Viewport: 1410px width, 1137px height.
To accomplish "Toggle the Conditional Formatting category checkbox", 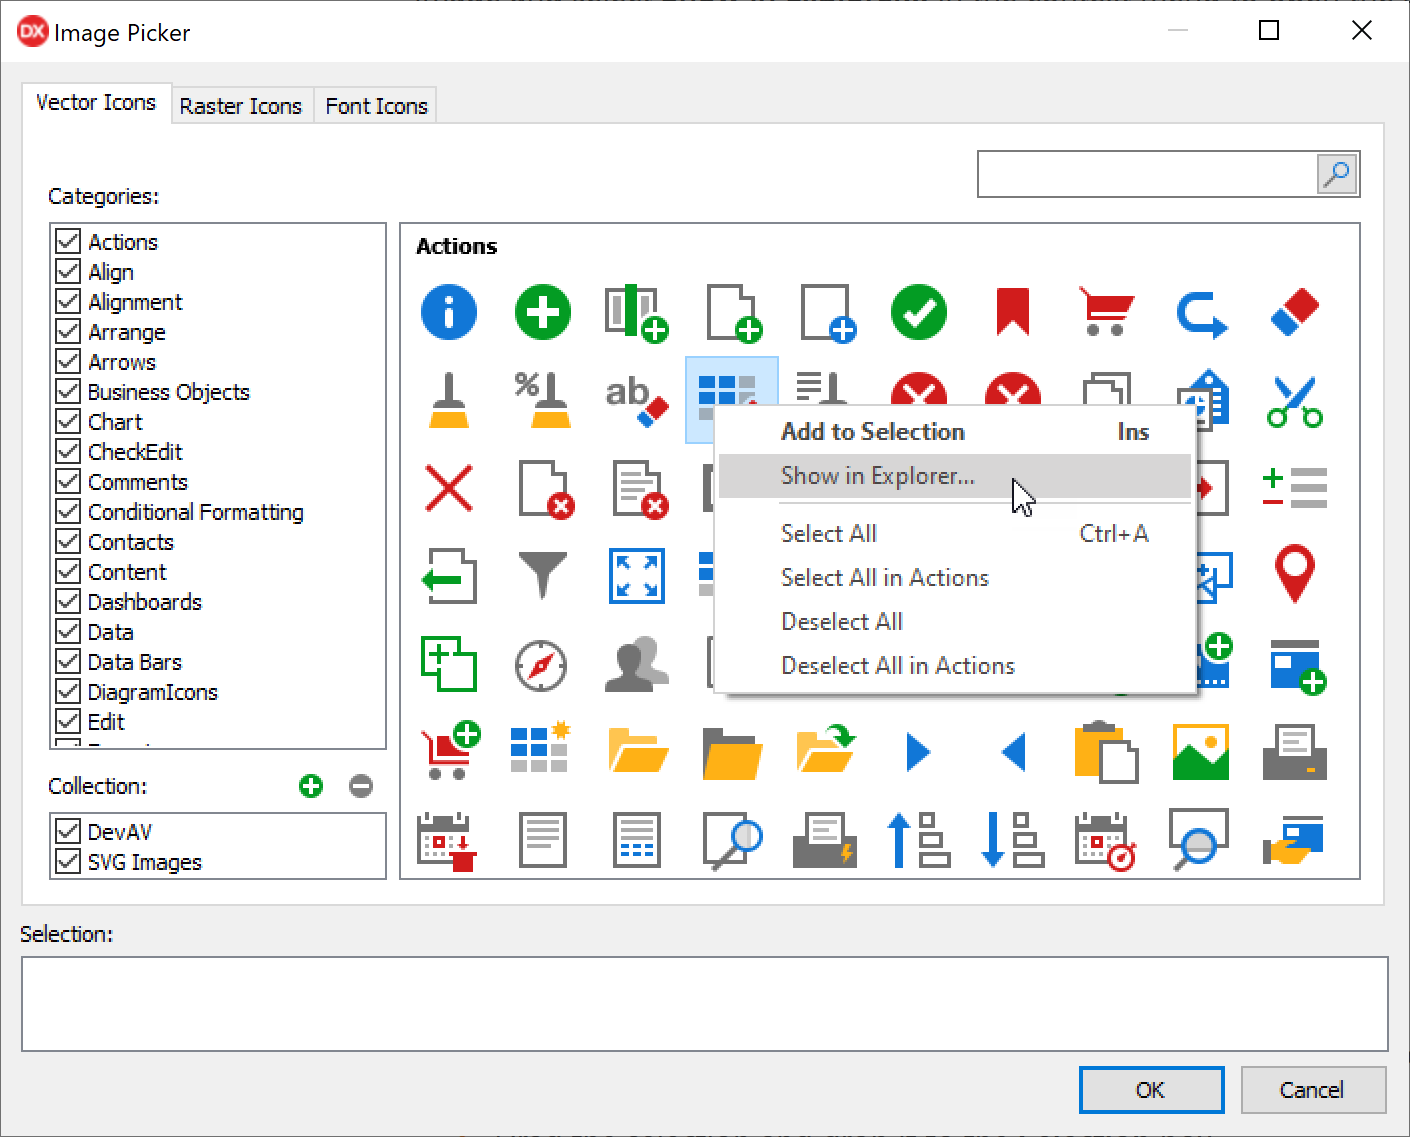I will pyautogui.click(x=68, y=512).
